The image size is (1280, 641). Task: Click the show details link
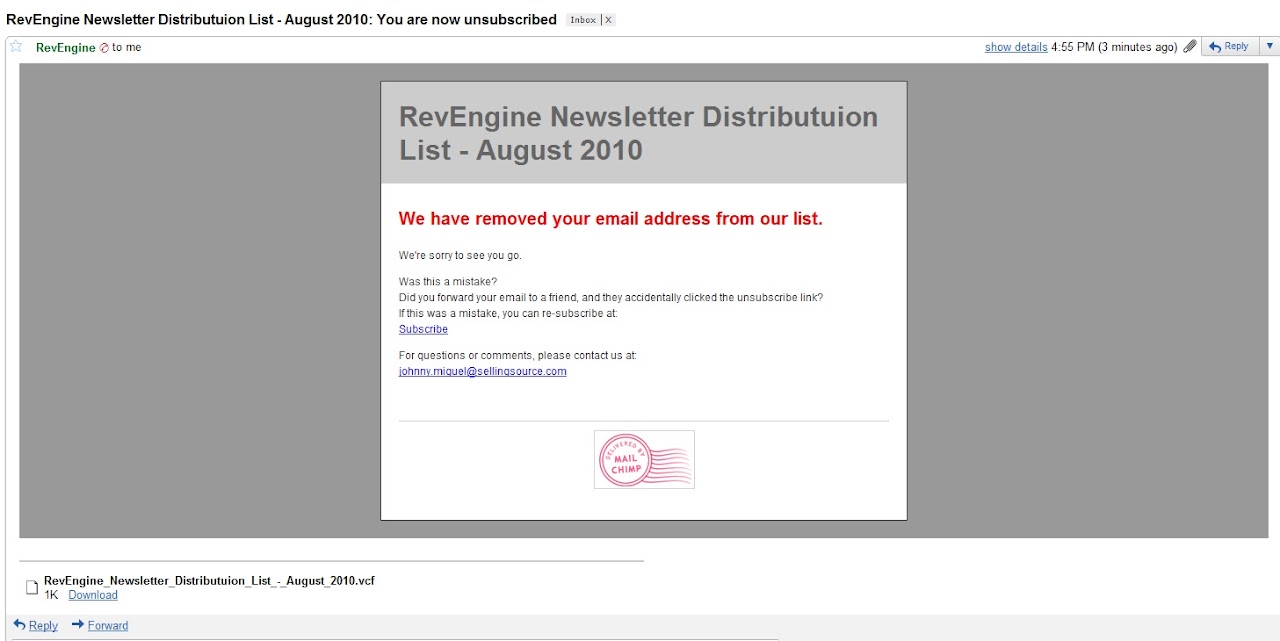coord(1016,47)
